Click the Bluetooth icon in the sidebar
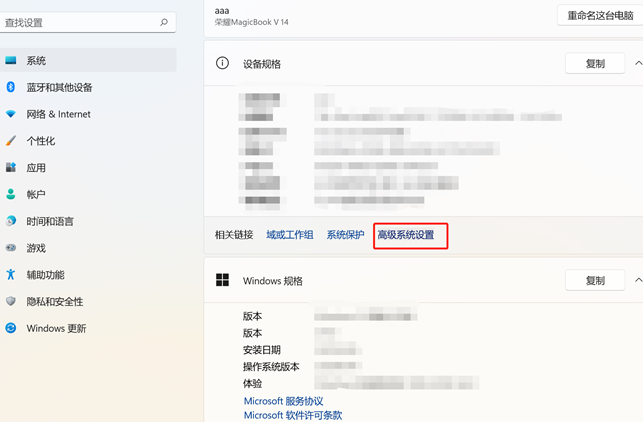Screen dimensions: 643x422 (11, 87)
